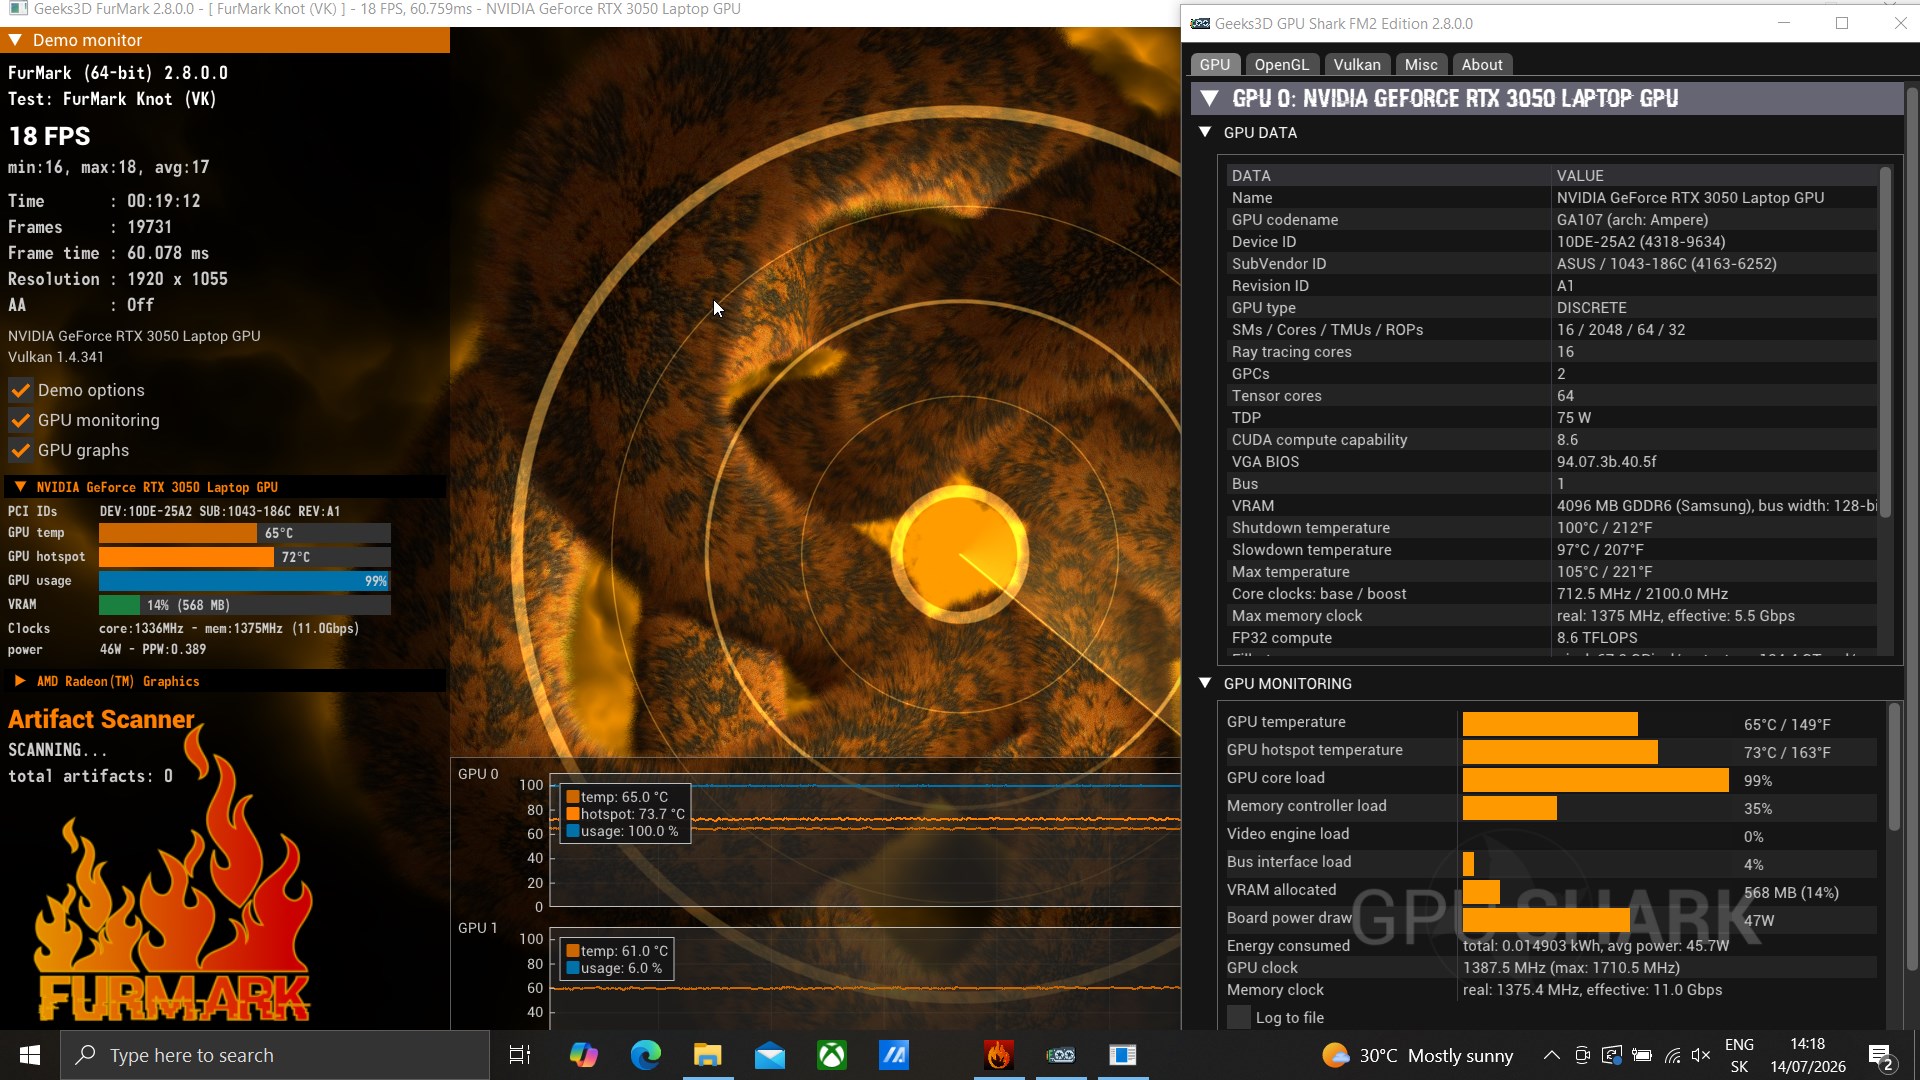Open the Xbox app from the taskbar
The image size is (1920, 1080).
point(832,1055)
